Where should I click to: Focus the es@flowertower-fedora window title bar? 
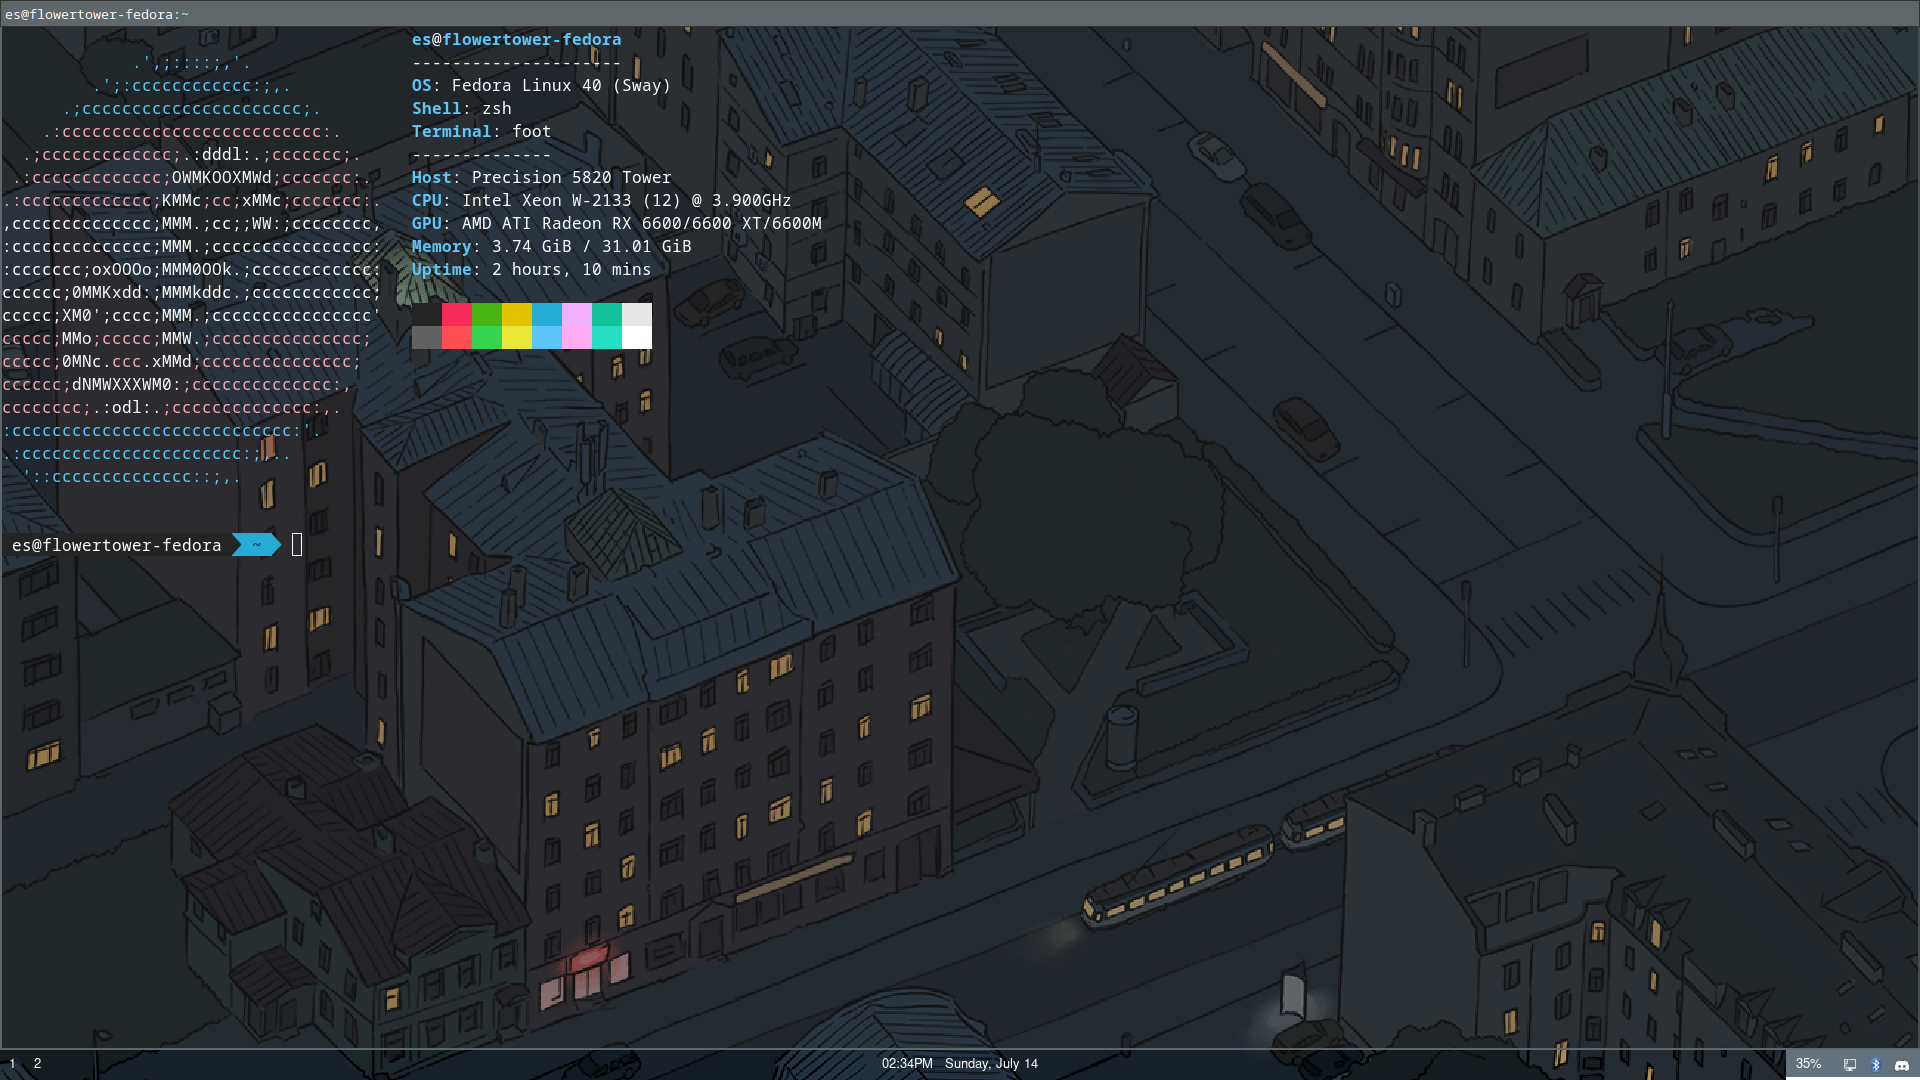(960, 14)
